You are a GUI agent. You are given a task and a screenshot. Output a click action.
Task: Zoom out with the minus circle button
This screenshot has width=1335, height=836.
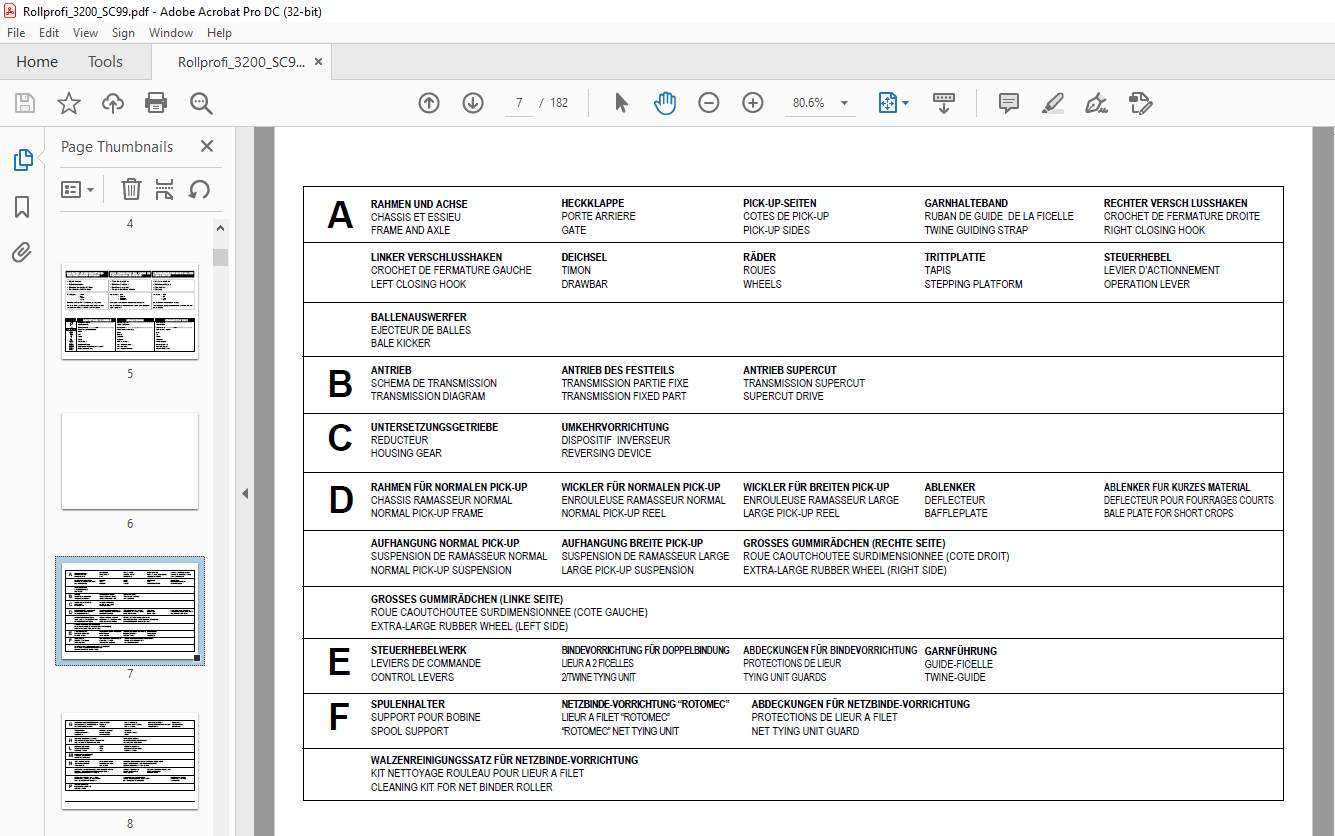coord(709,103)
